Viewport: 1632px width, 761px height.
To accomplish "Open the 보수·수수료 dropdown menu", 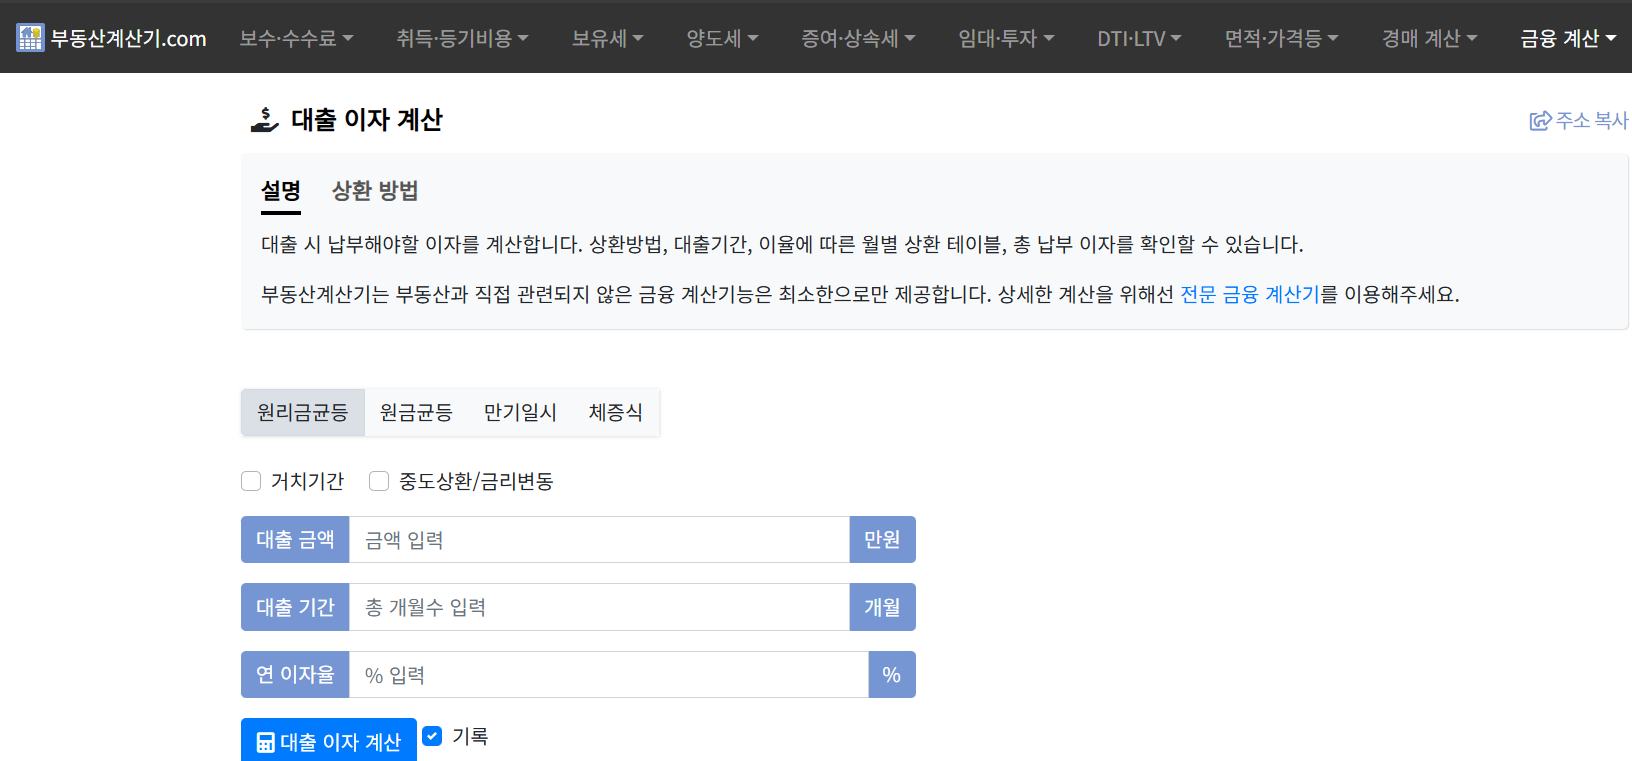I will tap(296, 38).
